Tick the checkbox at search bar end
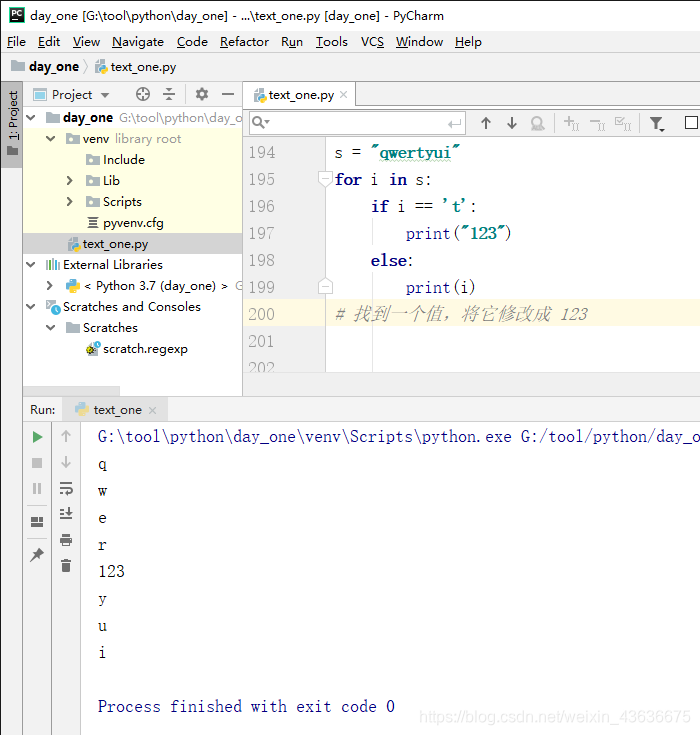Viewport: 700px width, 735px height. click(691, 123)
